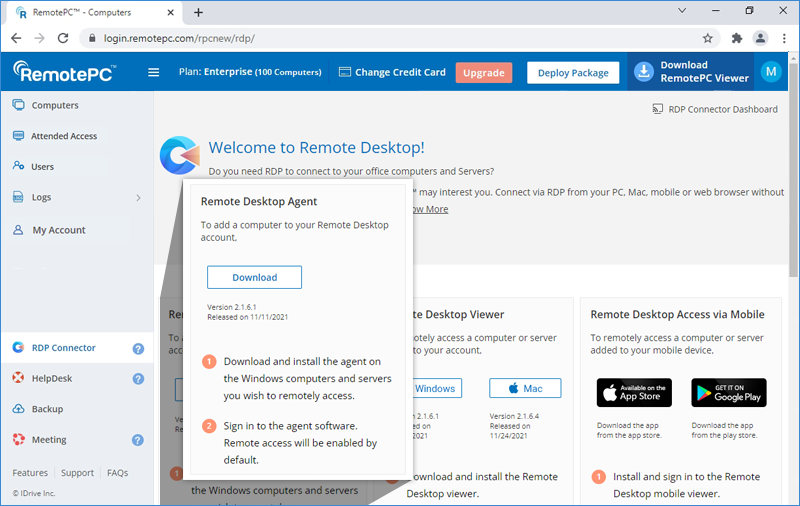Open Attended Access in the sidebar

64,136
